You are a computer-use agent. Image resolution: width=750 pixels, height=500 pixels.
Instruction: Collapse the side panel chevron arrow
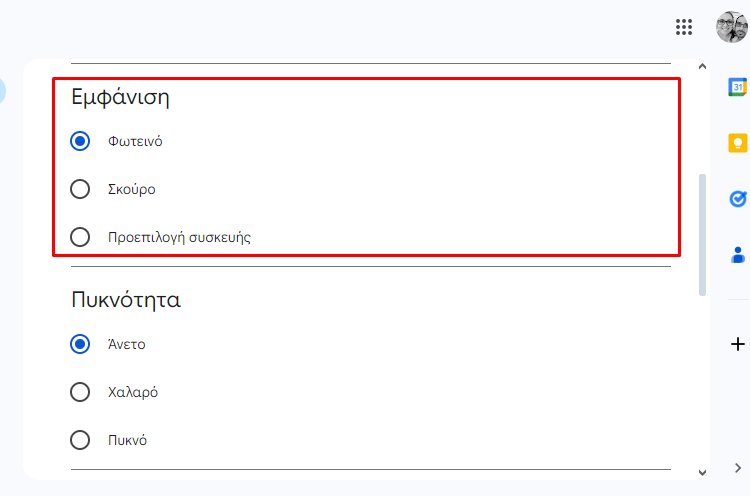(x=738, y=467)
